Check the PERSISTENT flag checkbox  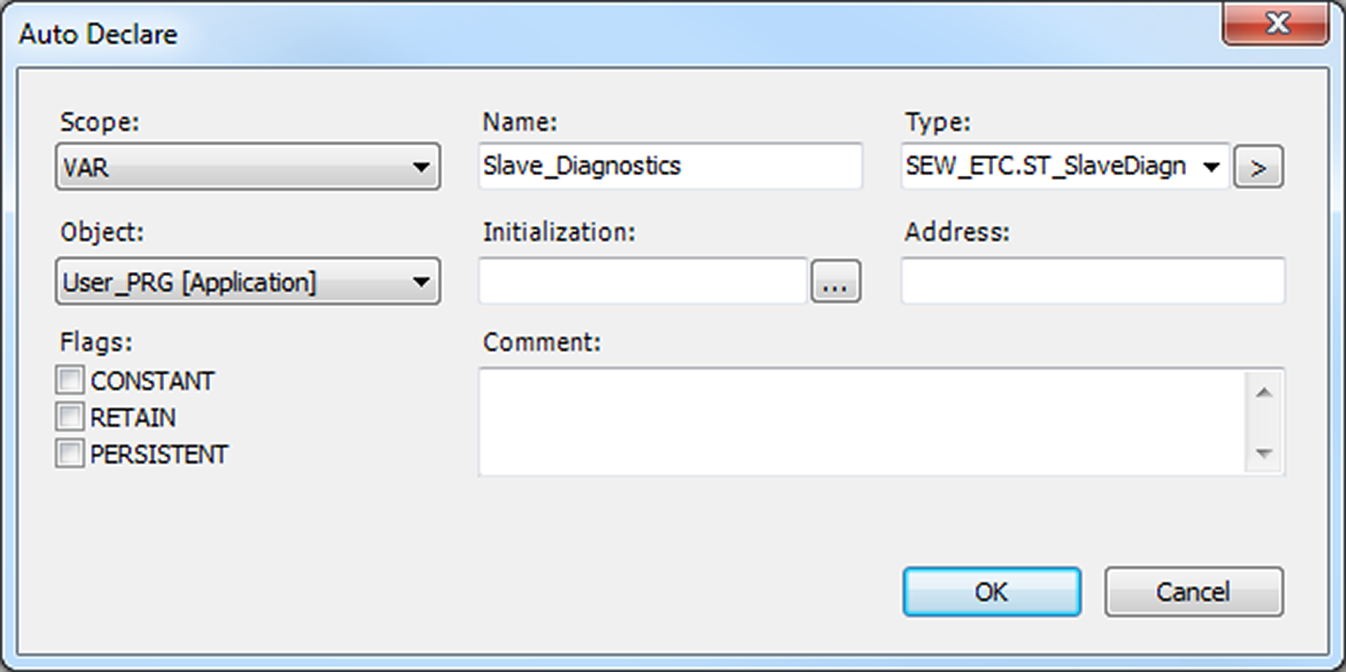(70, 454)
